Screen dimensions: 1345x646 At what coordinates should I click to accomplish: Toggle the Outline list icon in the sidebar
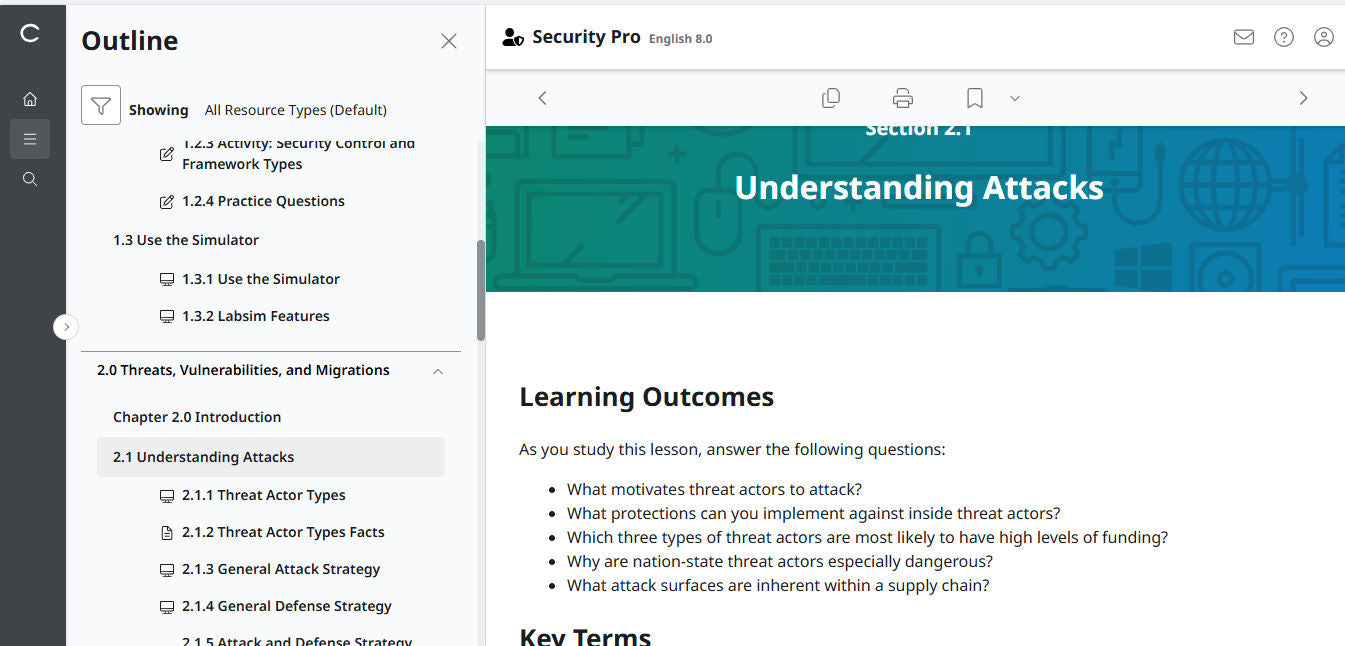[30, 138]
